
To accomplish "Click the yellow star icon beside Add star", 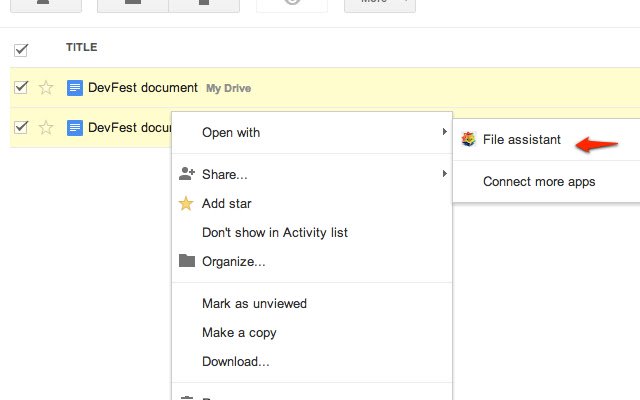I will (x=186, y=203).
